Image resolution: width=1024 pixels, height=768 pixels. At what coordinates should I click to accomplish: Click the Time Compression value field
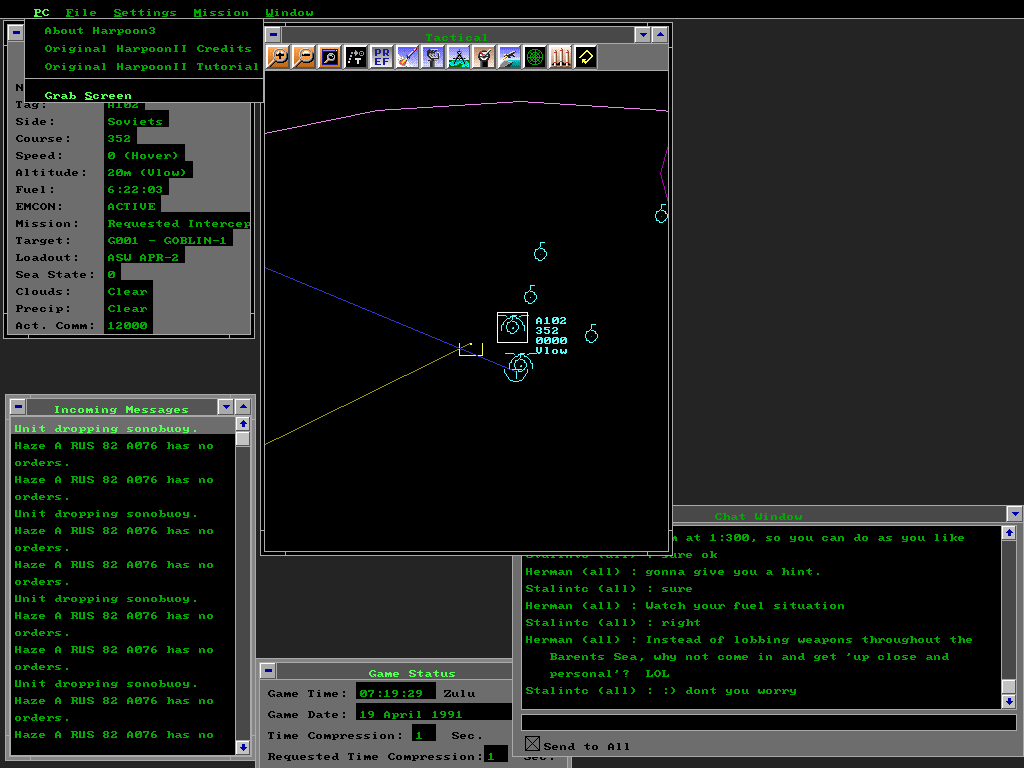coord(424,735)
